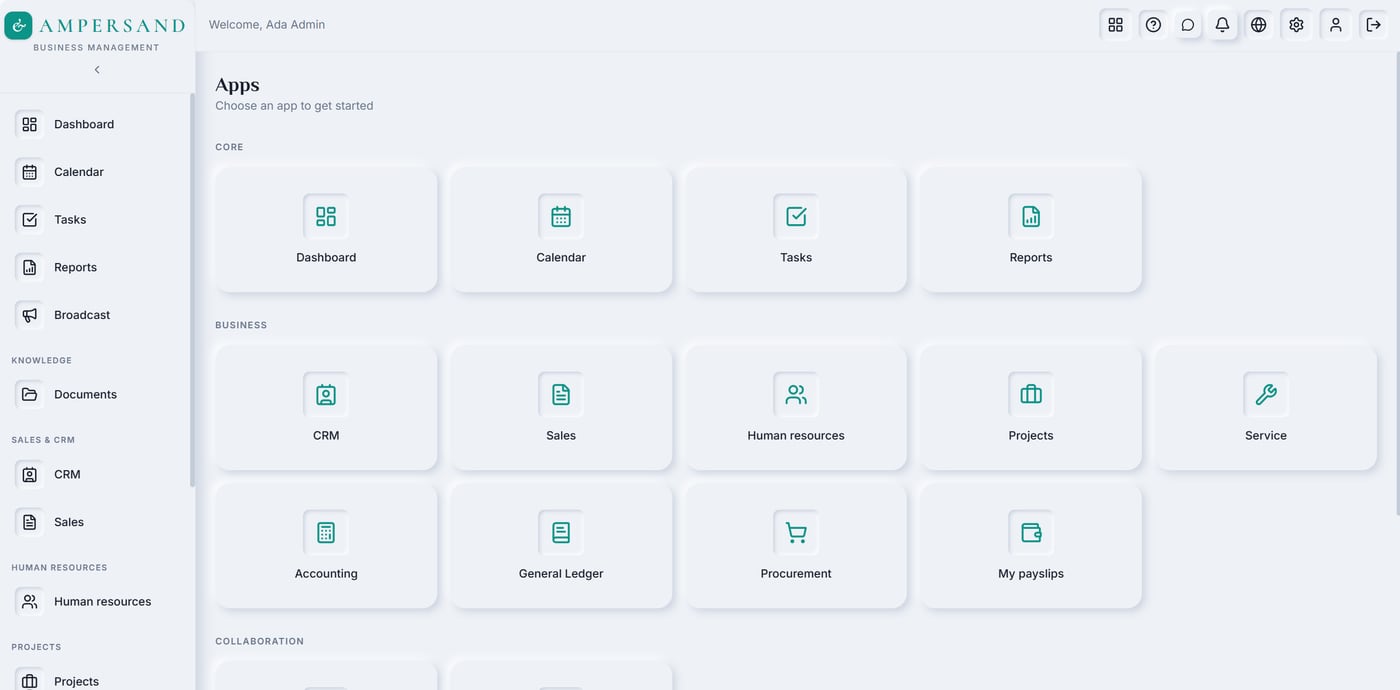Open the Service app card

1266,408
